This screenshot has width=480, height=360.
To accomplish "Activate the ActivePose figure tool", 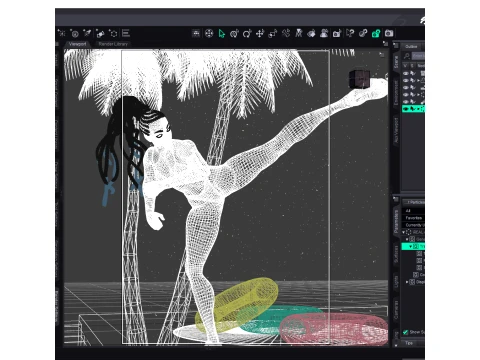I will point(286,34).
